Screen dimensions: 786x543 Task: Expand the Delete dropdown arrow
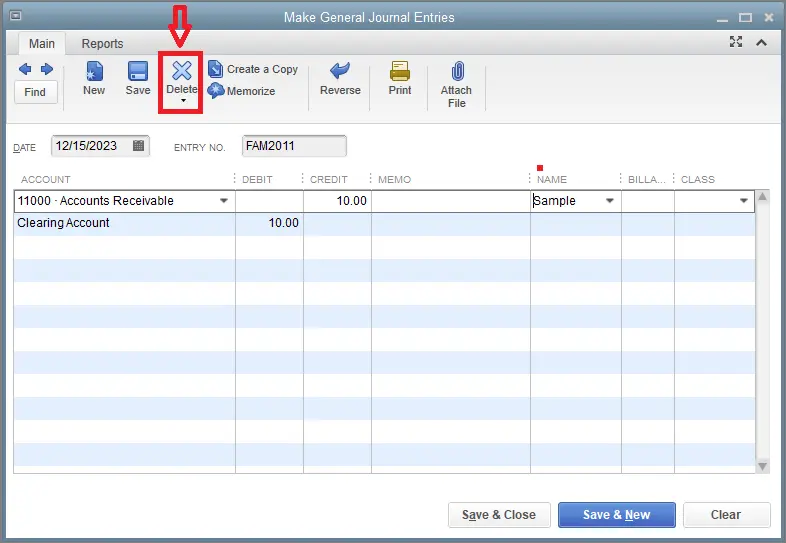click(183, 101)
